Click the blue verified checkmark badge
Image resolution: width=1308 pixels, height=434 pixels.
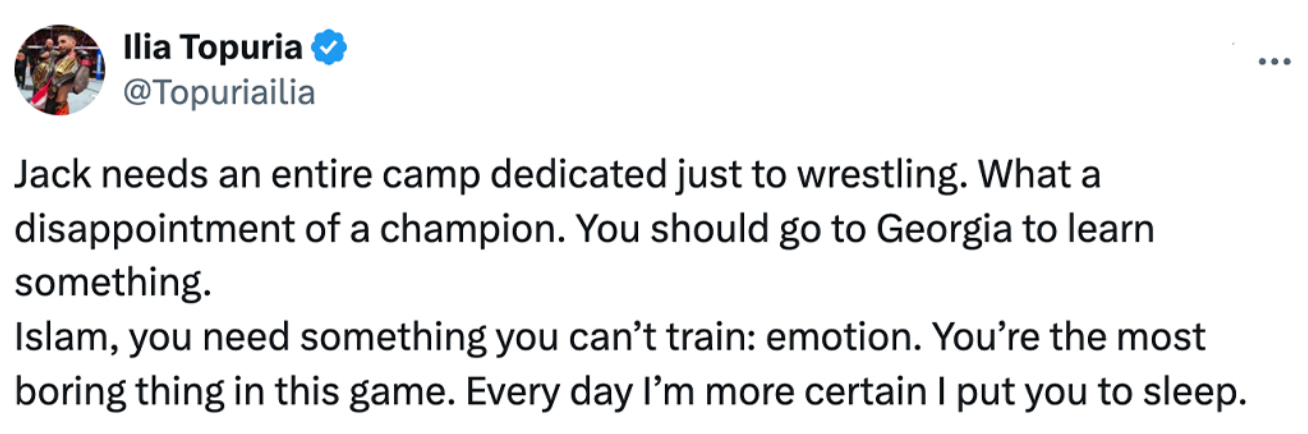tap(332, 46)
